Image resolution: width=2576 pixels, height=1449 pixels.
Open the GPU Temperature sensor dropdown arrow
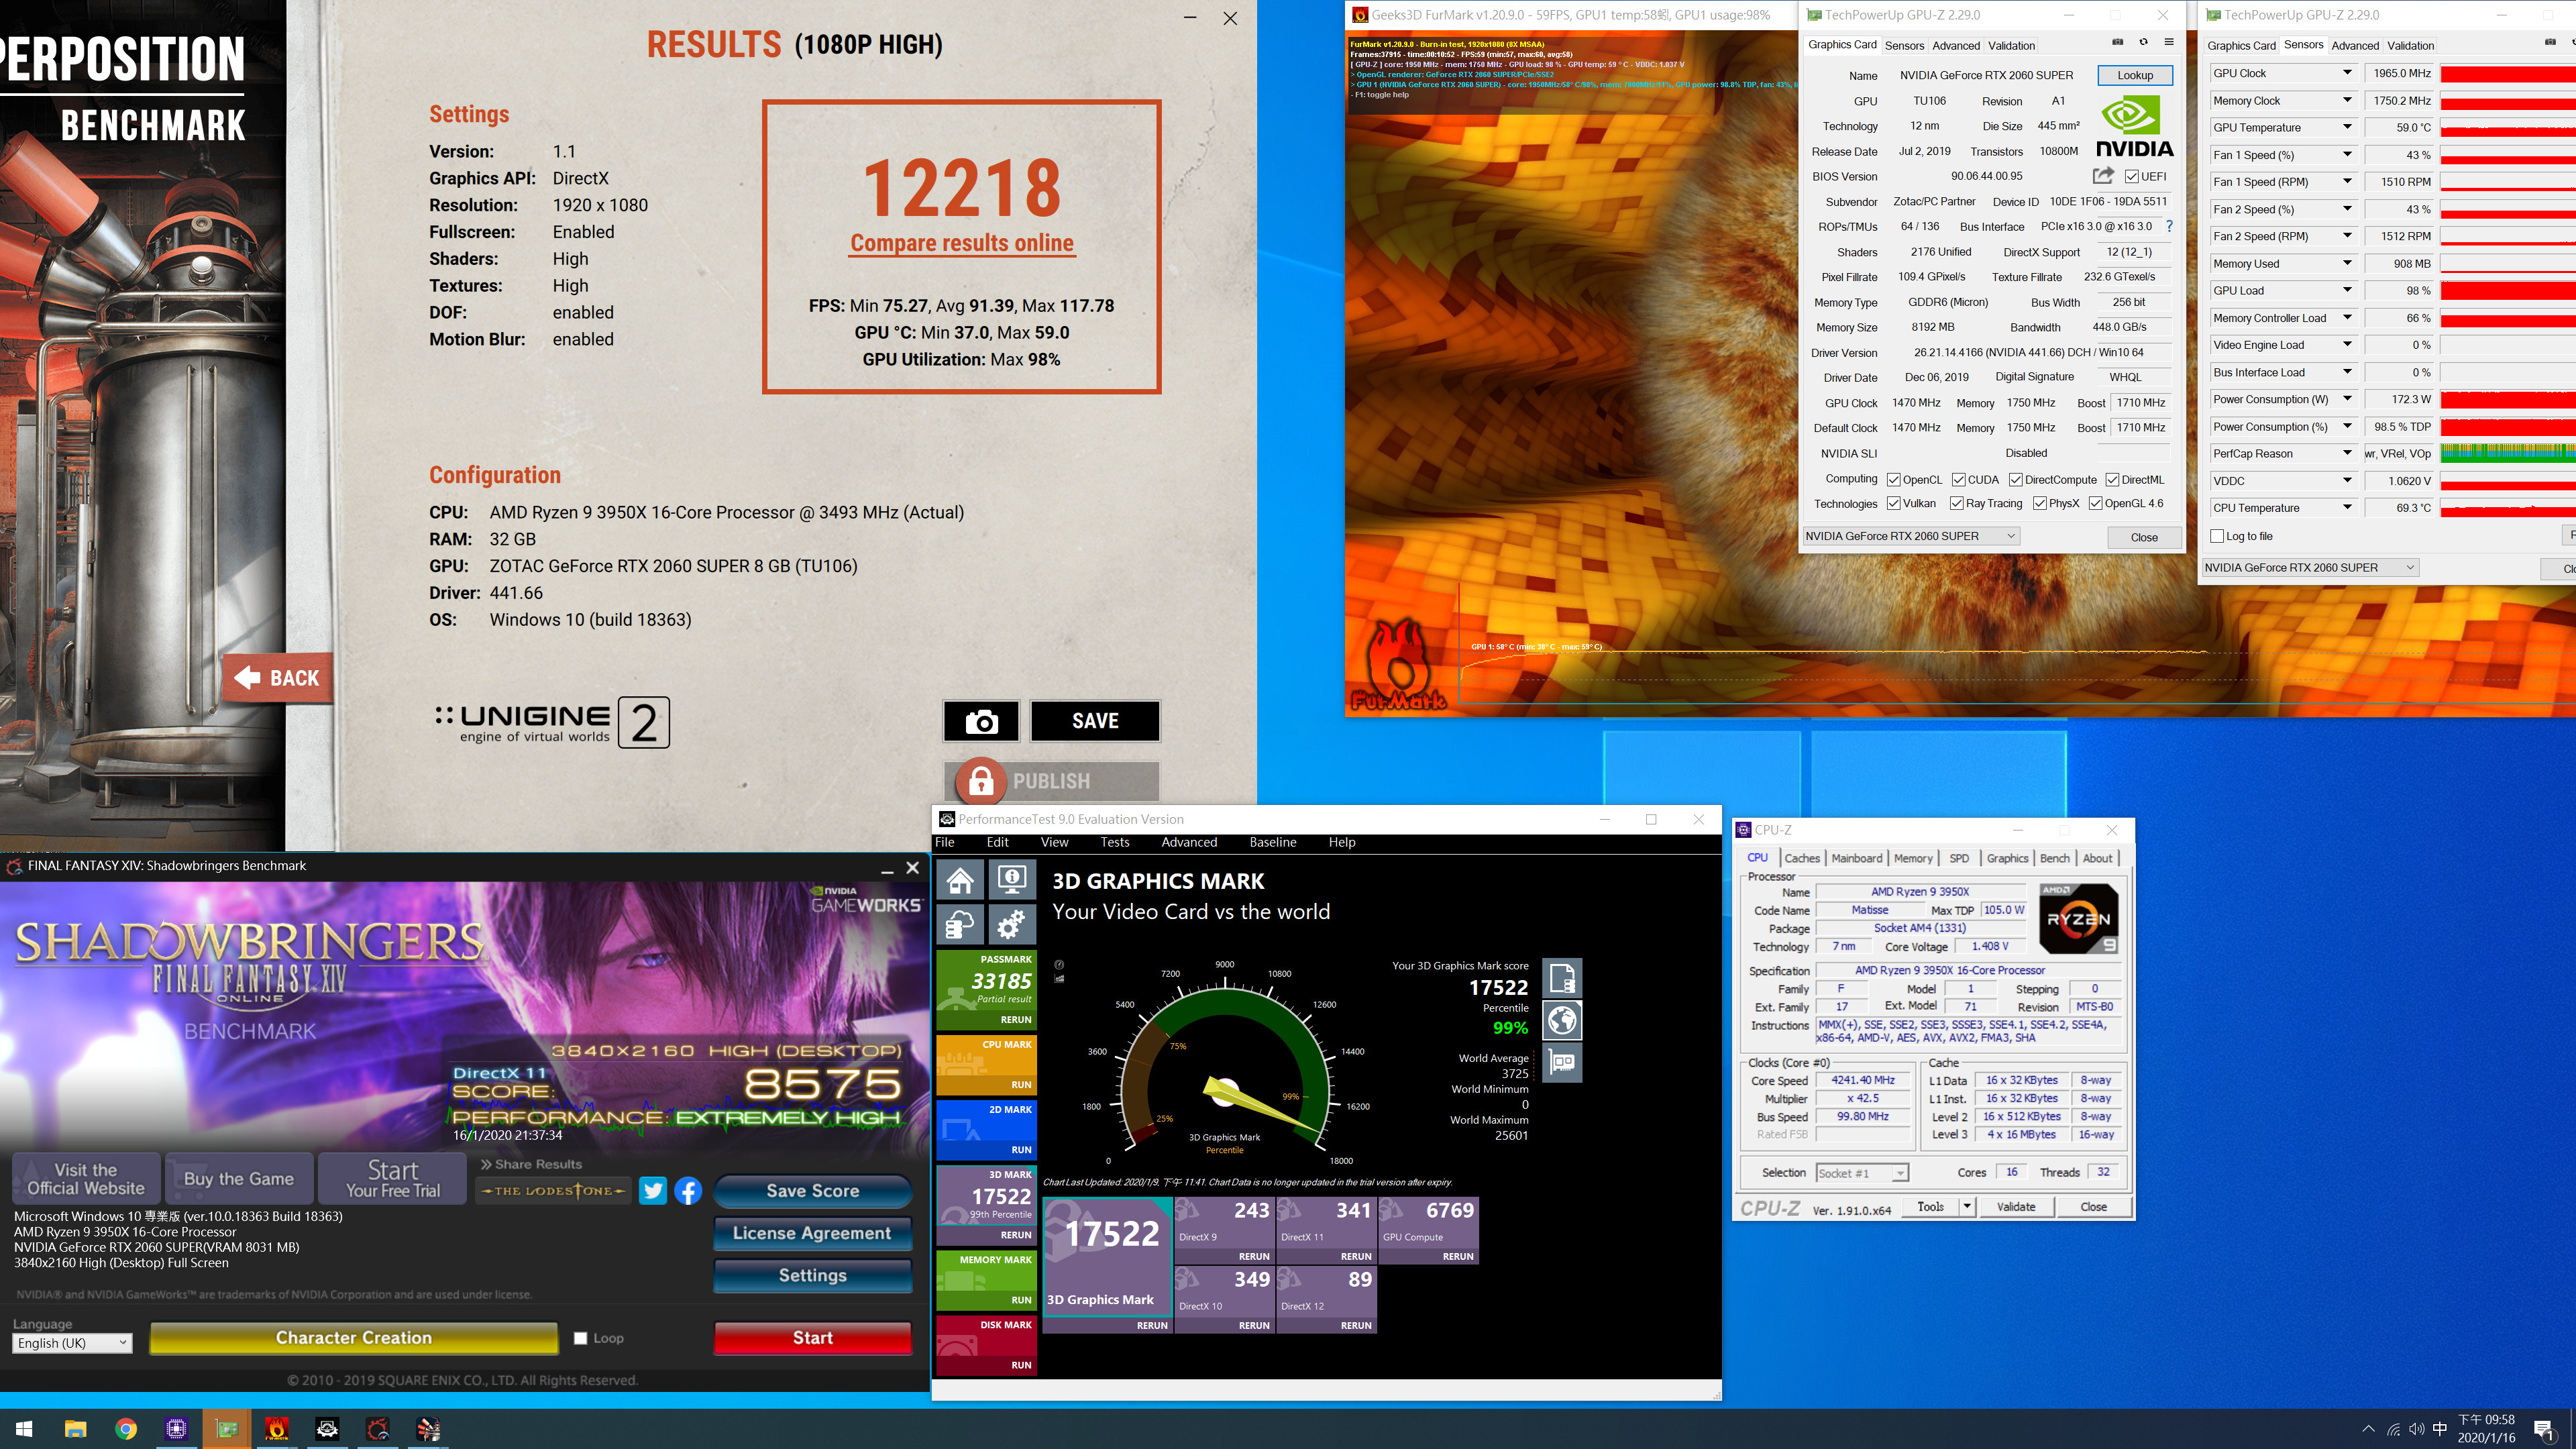[x=2347, y=127]
